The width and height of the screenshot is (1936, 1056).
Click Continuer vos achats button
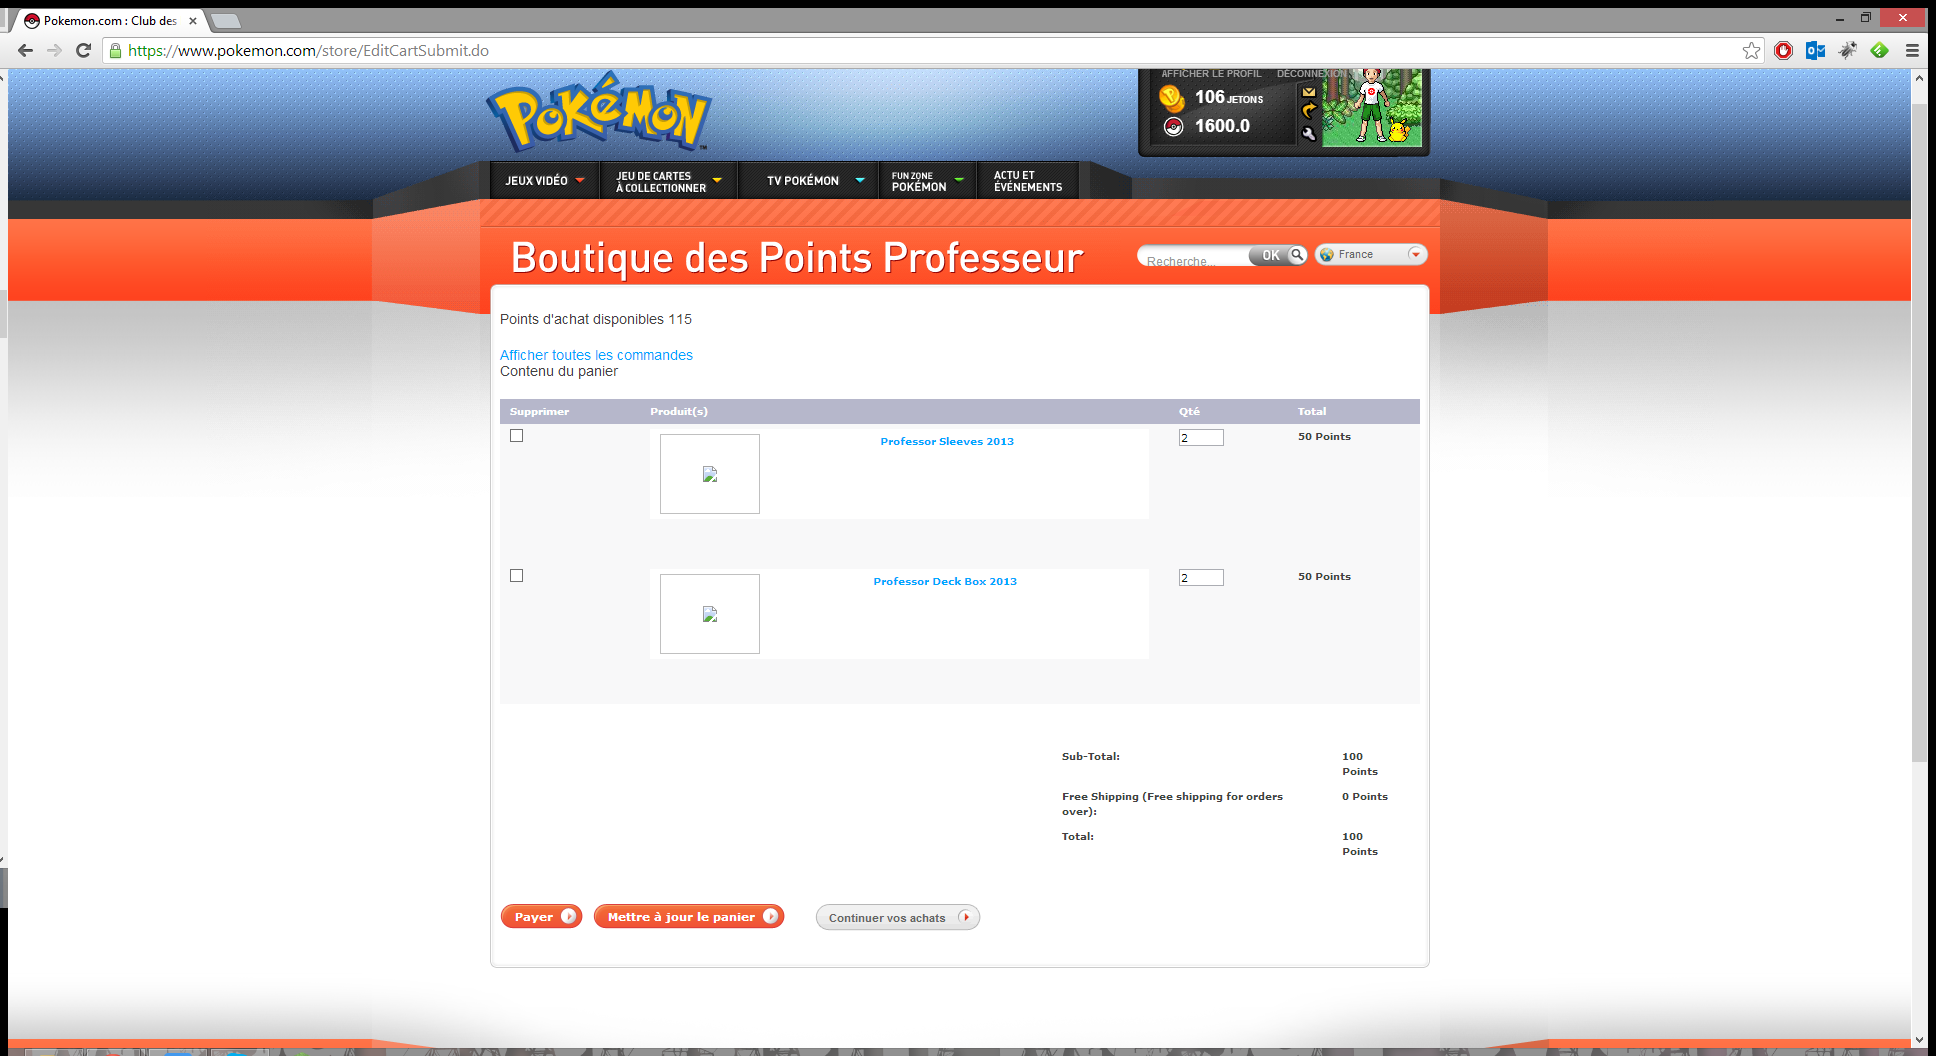click(898, 917)
